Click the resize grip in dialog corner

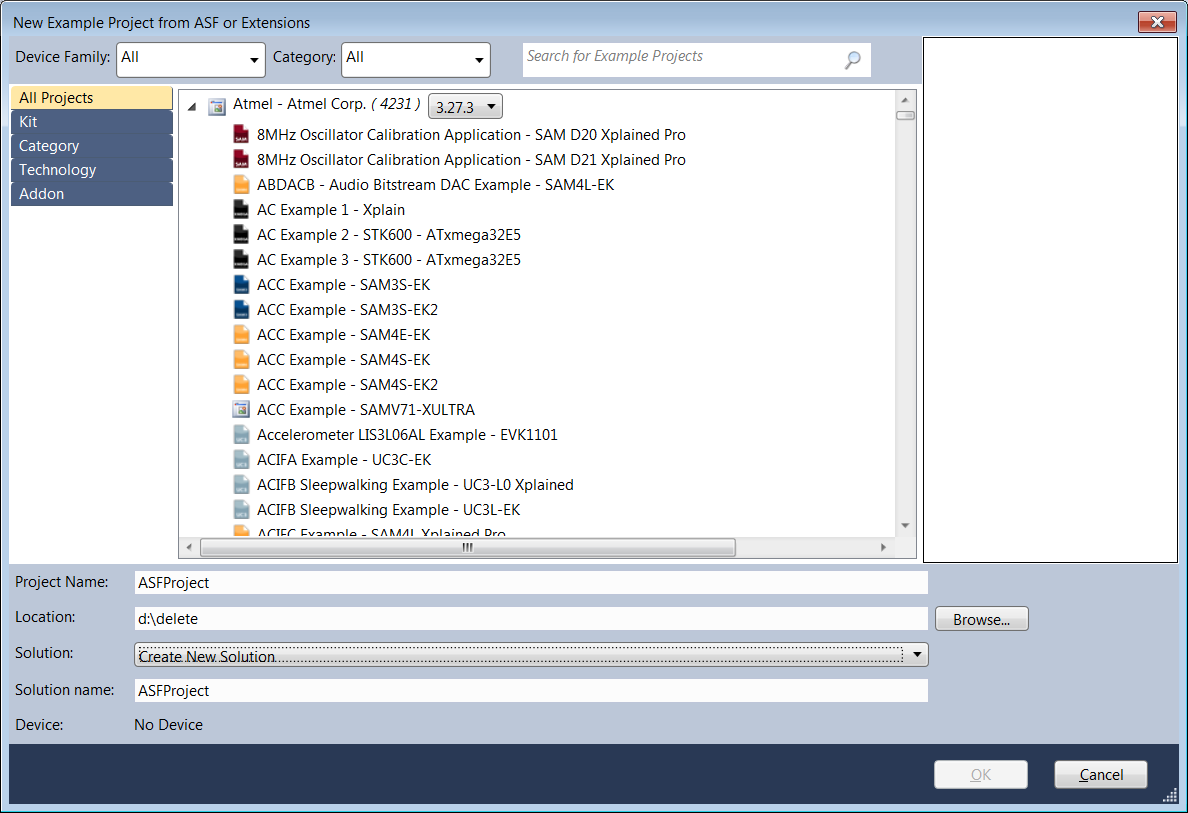click(x=1170, y=795)
